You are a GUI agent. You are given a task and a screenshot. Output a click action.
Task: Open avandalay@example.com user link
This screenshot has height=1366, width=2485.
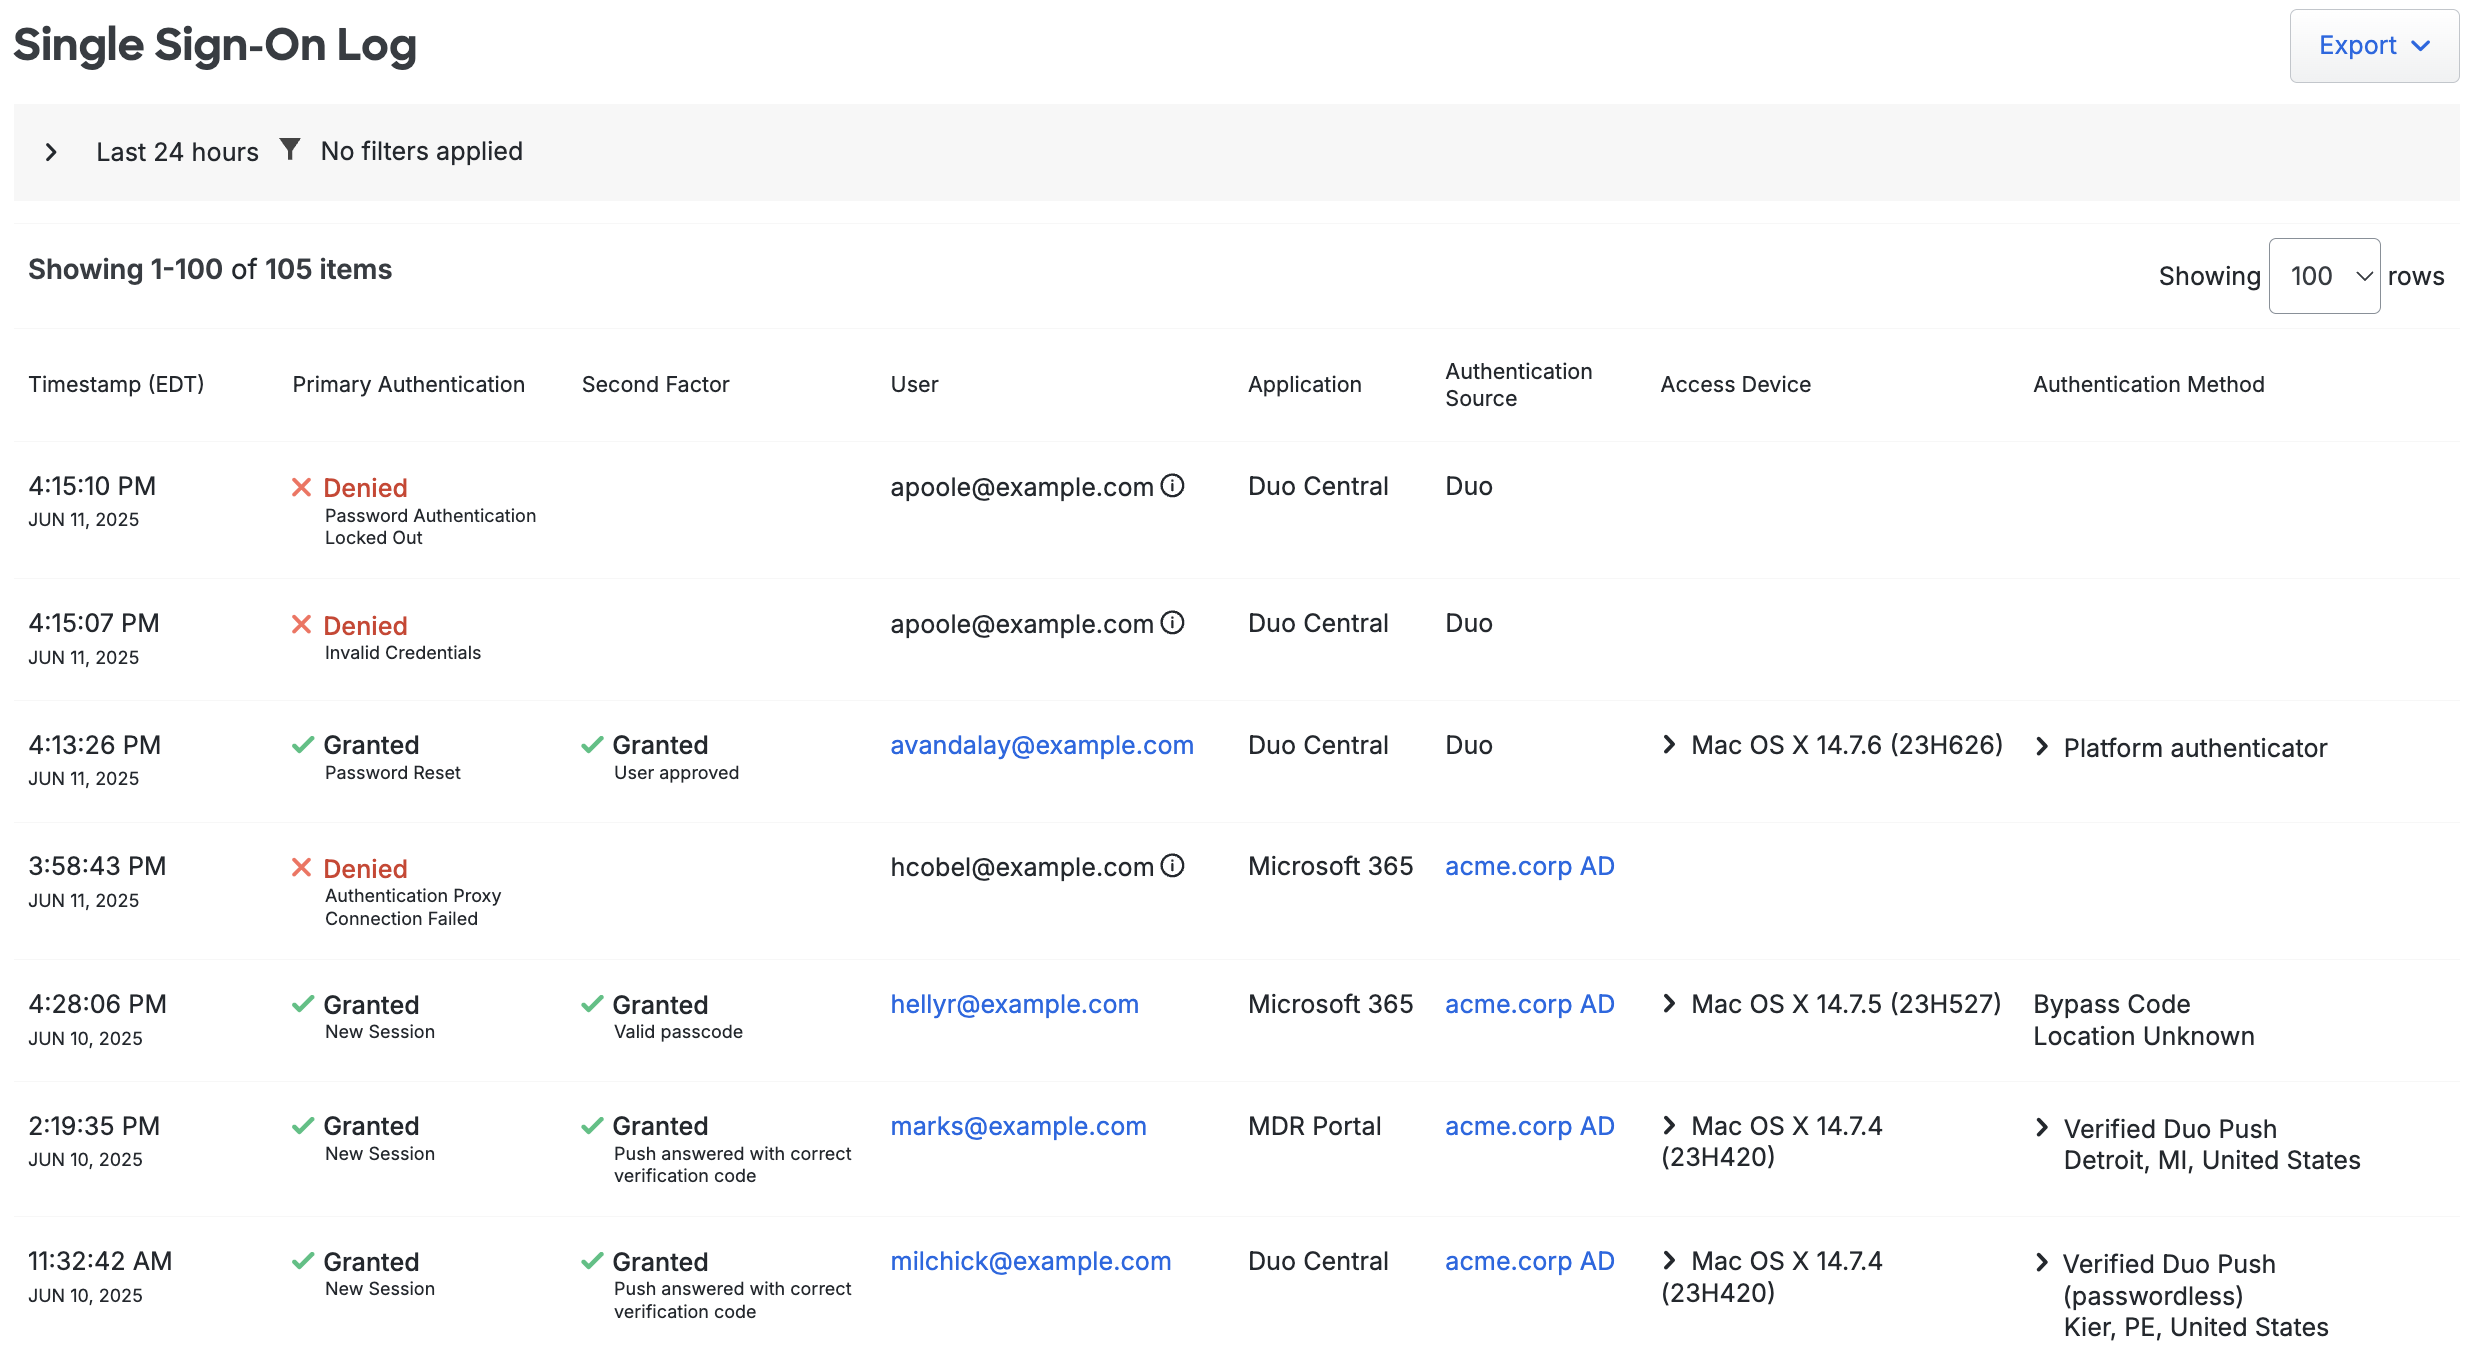pos(1041,745)
